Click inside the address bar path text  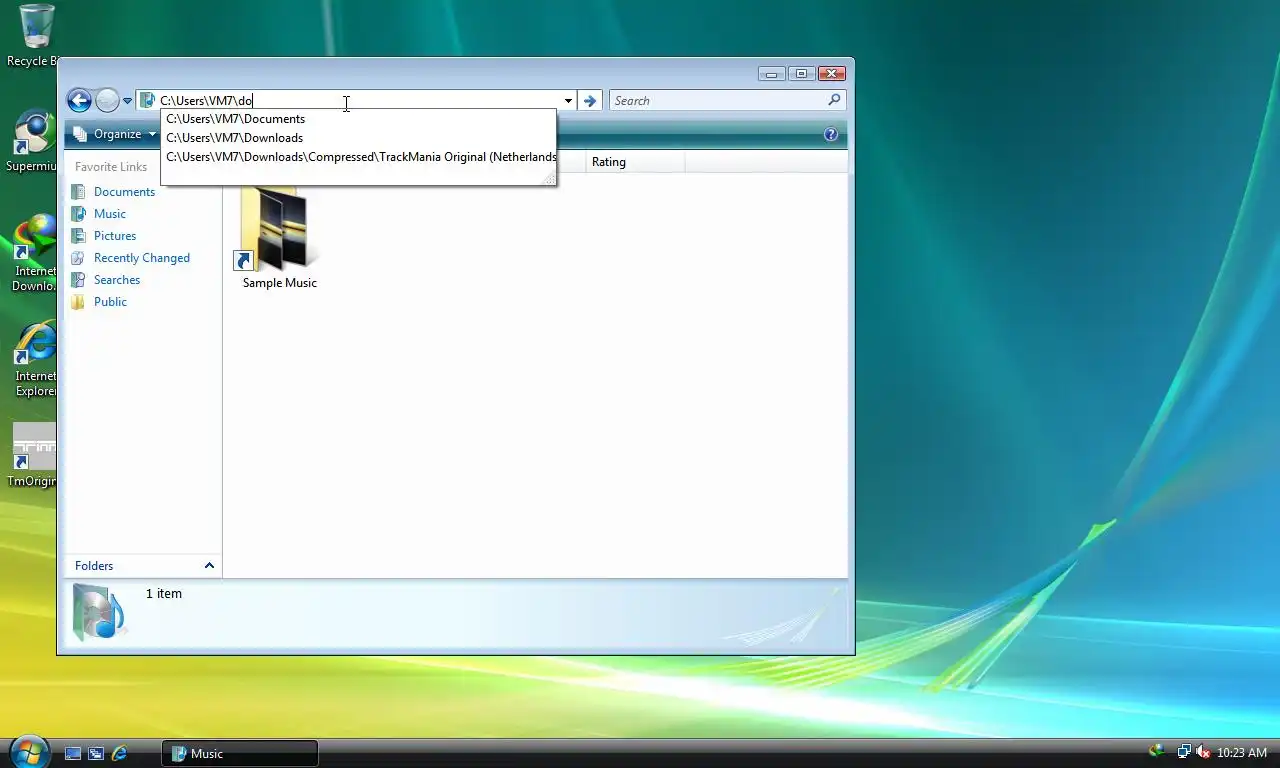tap(206, 101)
